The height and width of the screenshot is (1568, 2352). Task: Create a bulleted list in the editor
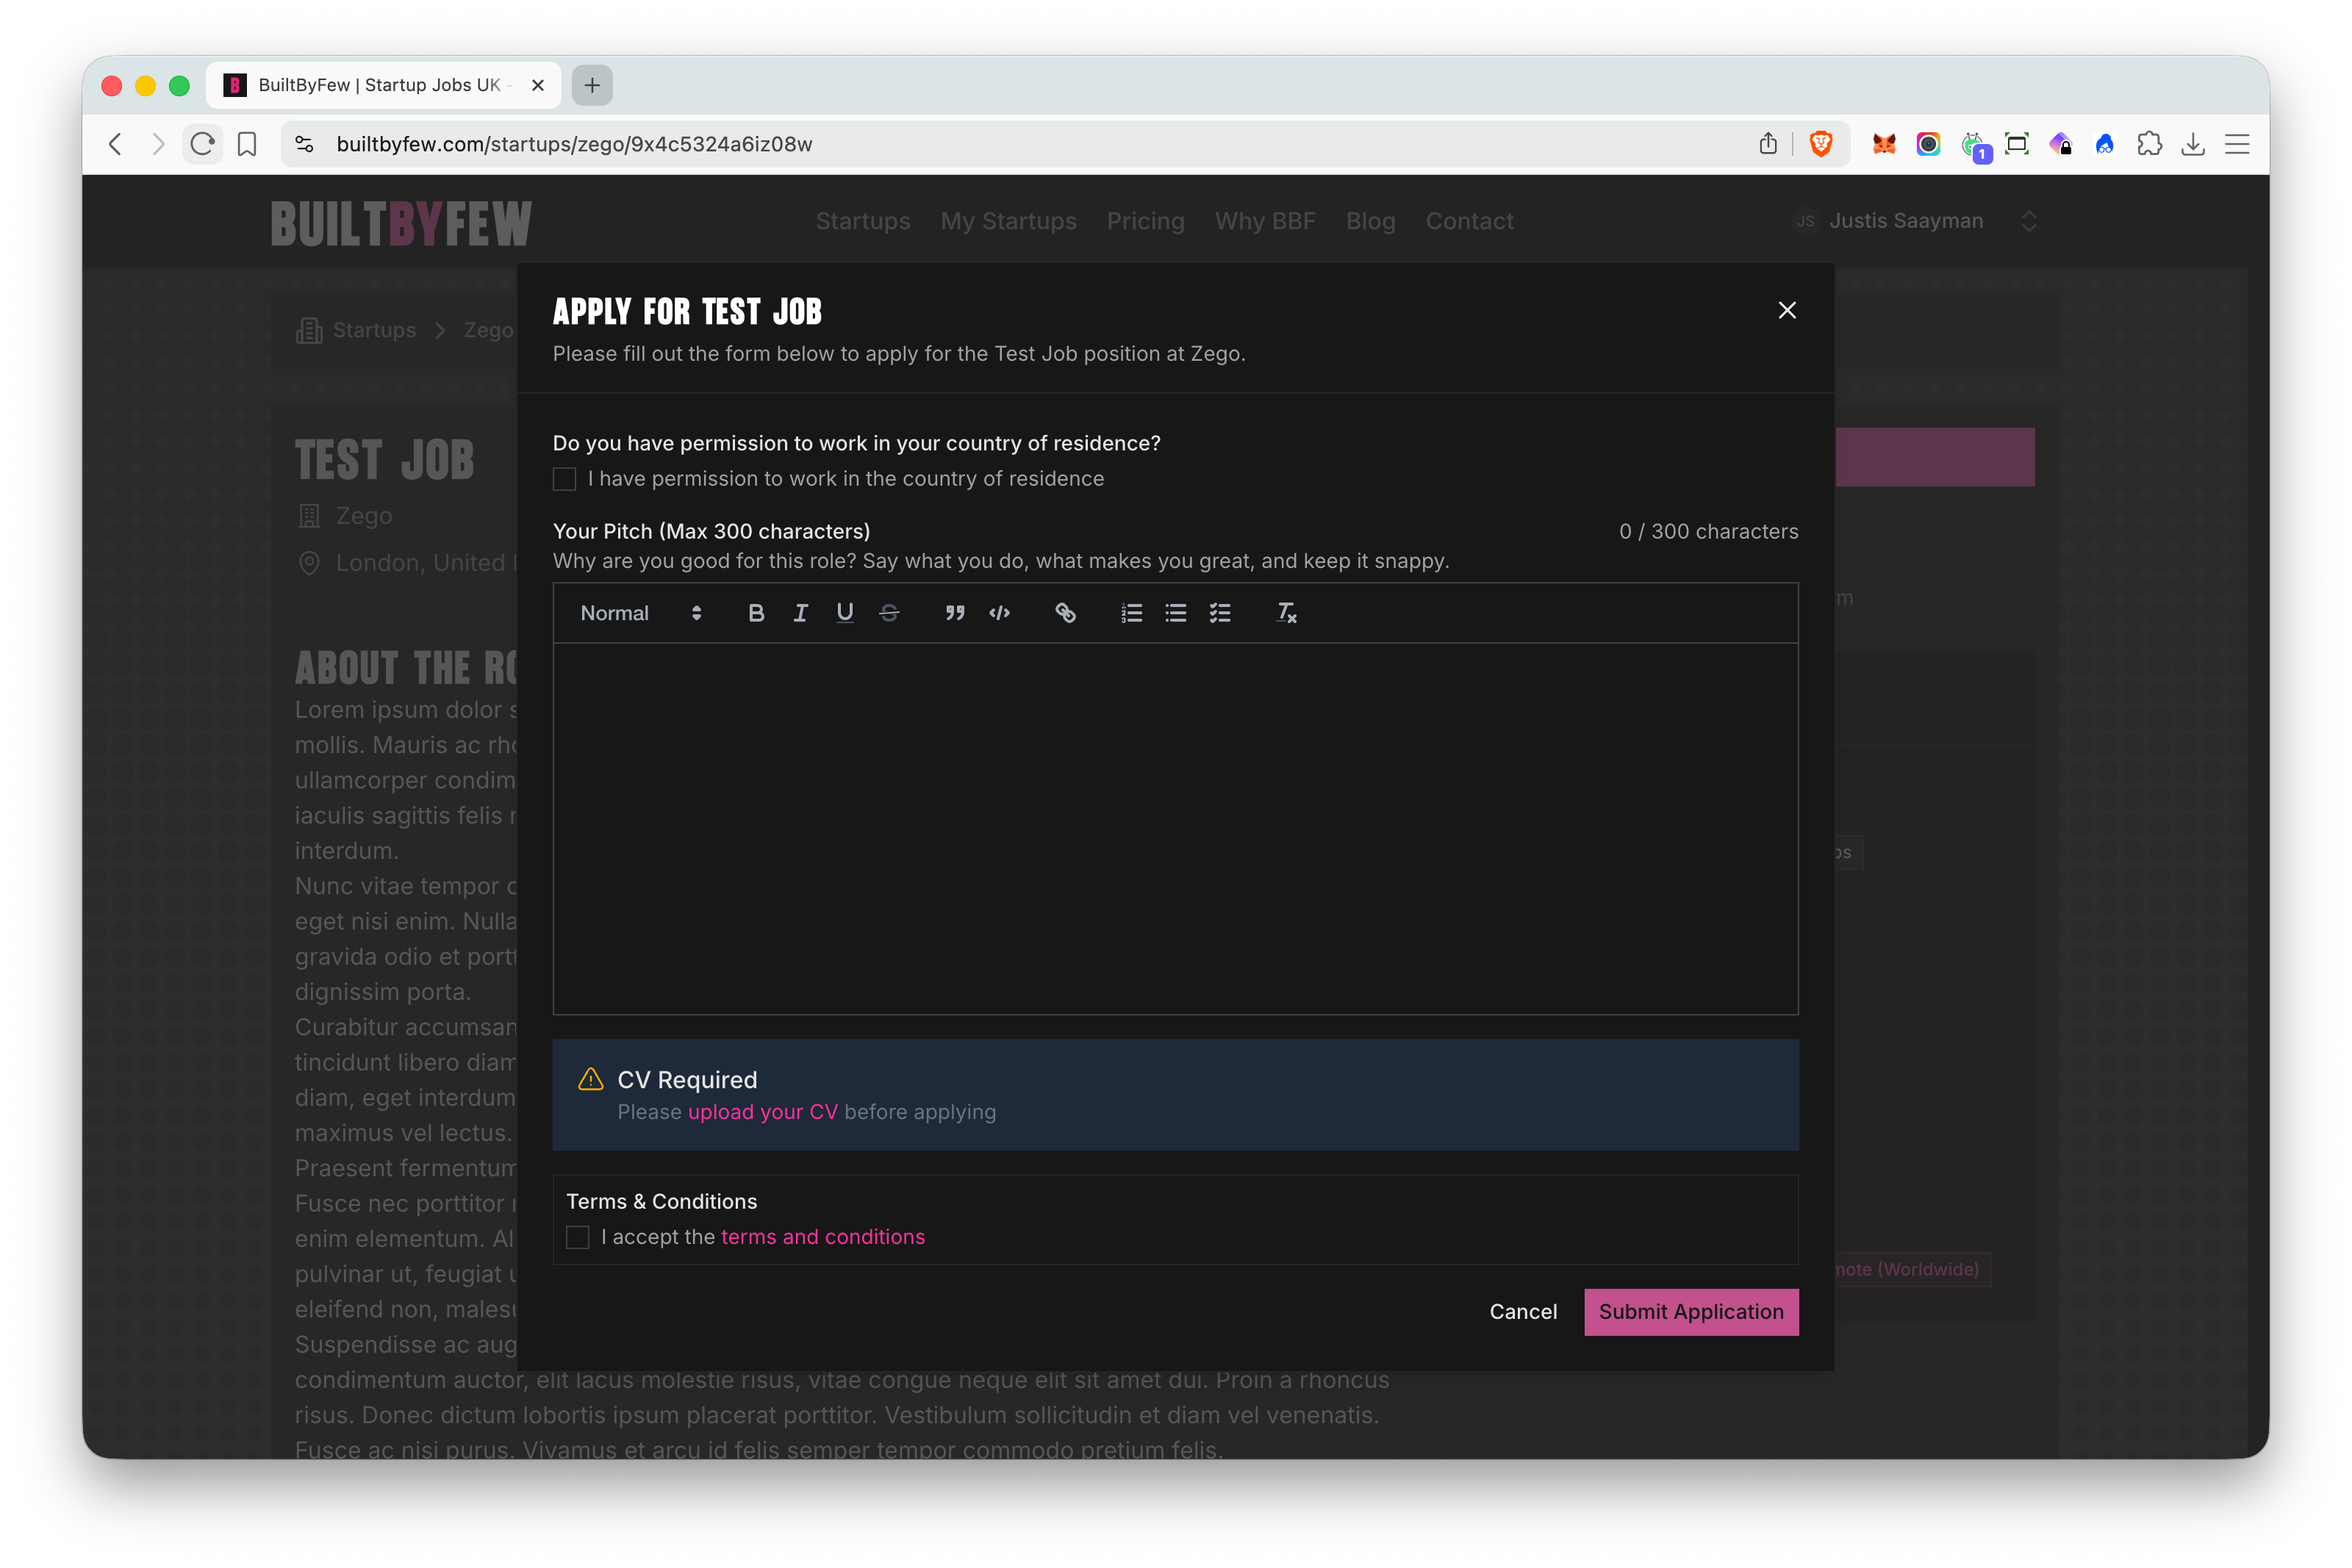(x=1175, y=613)
